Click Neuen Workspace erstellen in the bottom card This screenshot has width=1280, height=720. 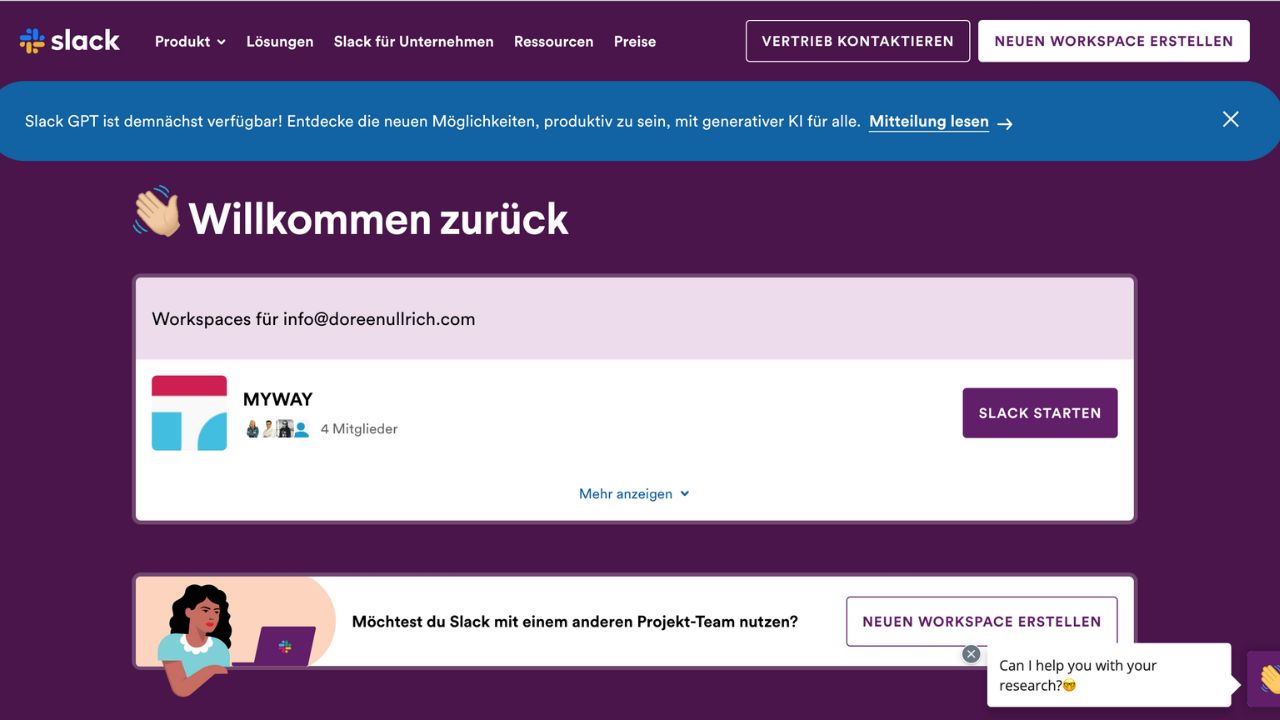tap(981, 621)
